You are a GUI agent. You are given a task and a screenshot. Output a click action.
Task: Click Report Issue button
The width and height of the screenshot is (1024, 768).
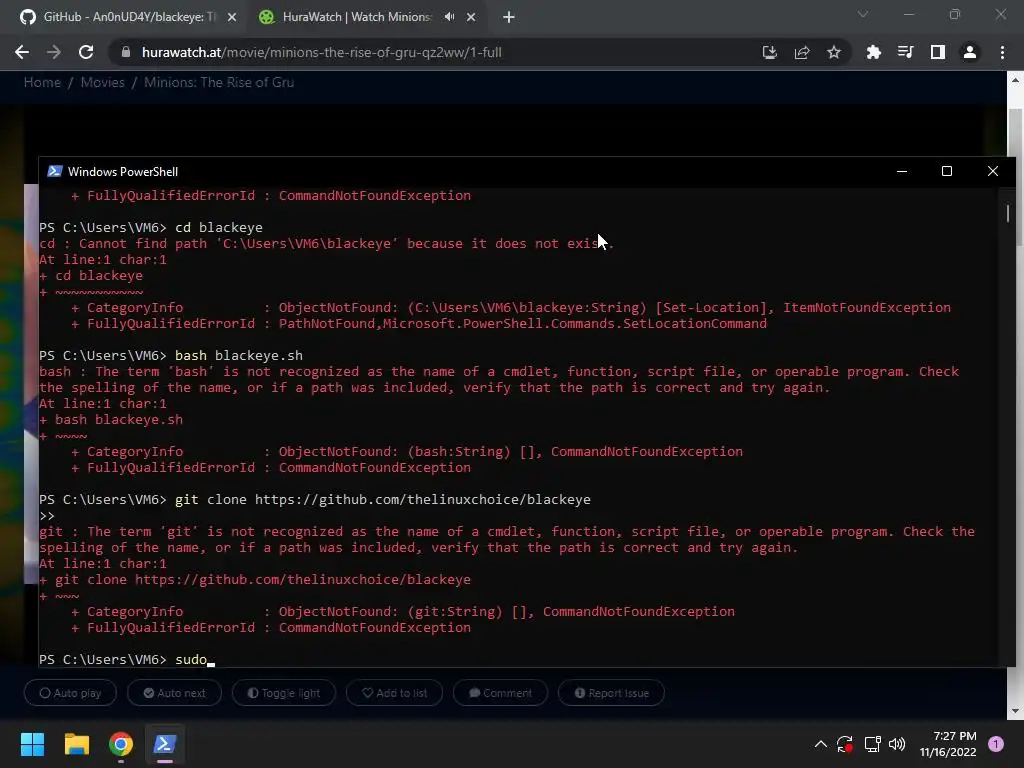(x=611, y=693)
